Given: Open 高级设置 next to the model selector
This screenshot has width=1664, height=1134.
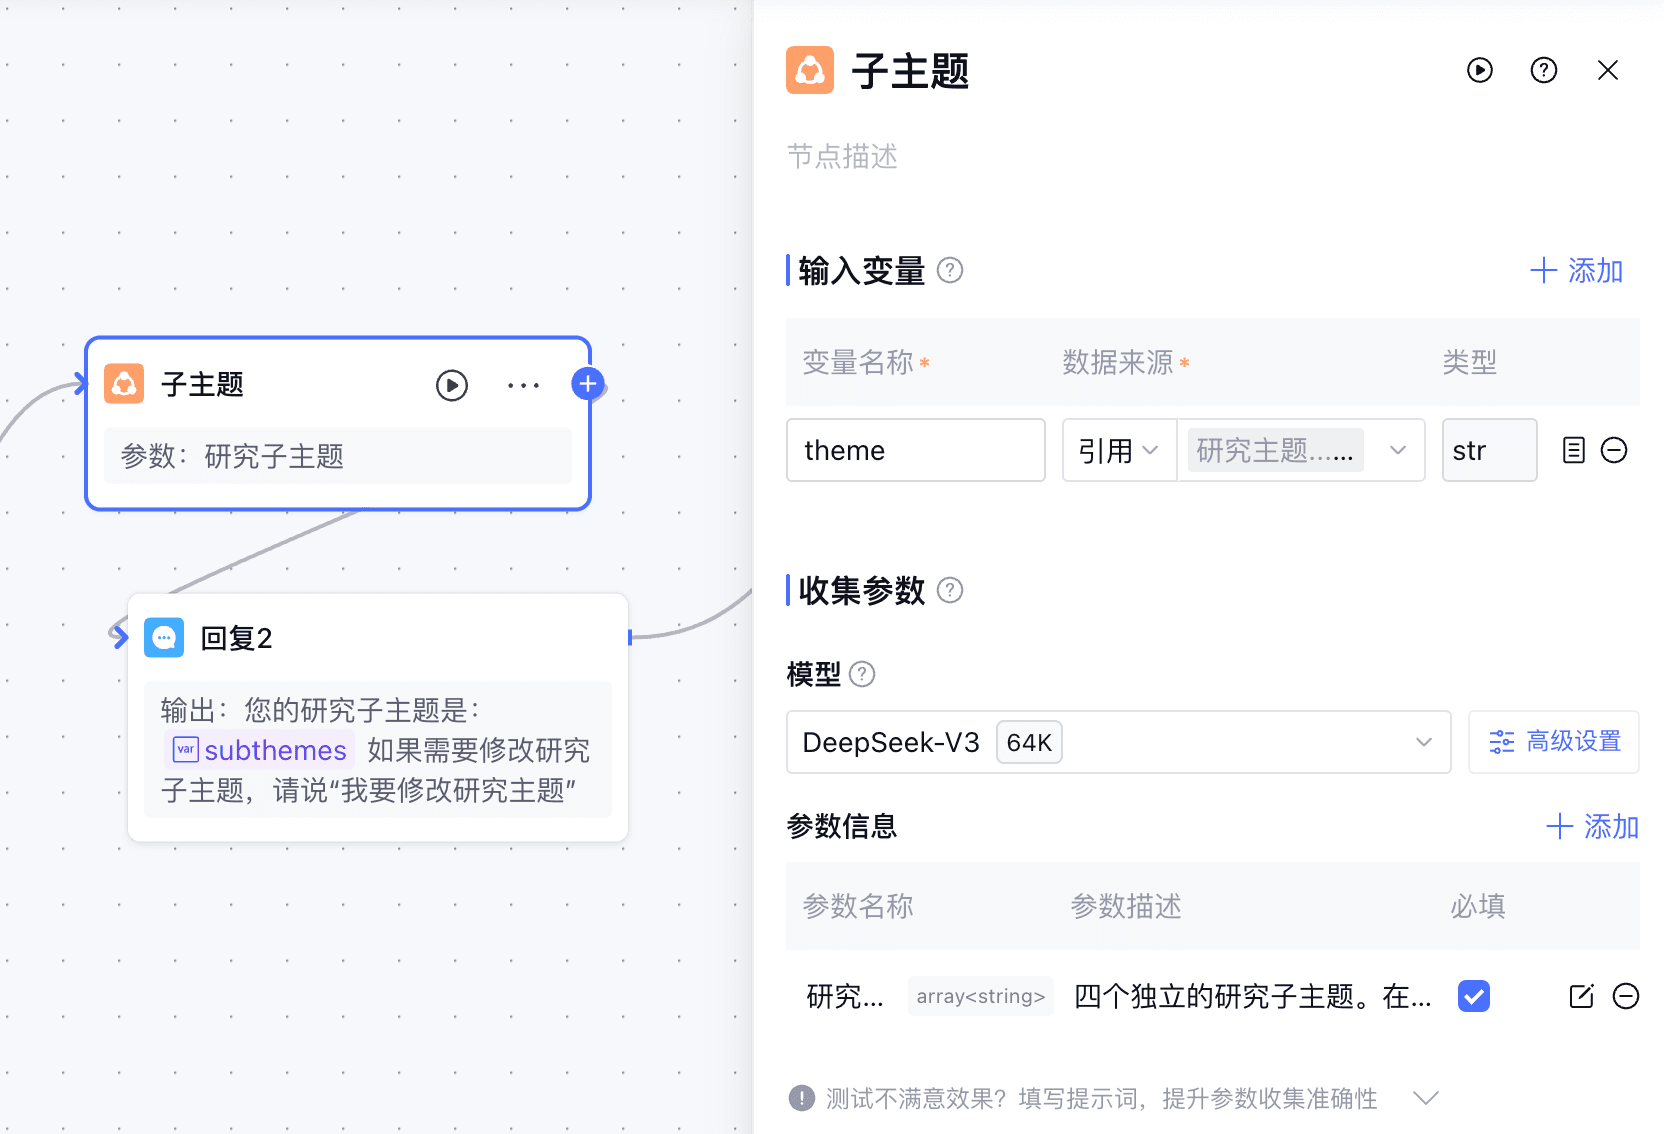Looking at the screenshot, I should coord(1553,742).
